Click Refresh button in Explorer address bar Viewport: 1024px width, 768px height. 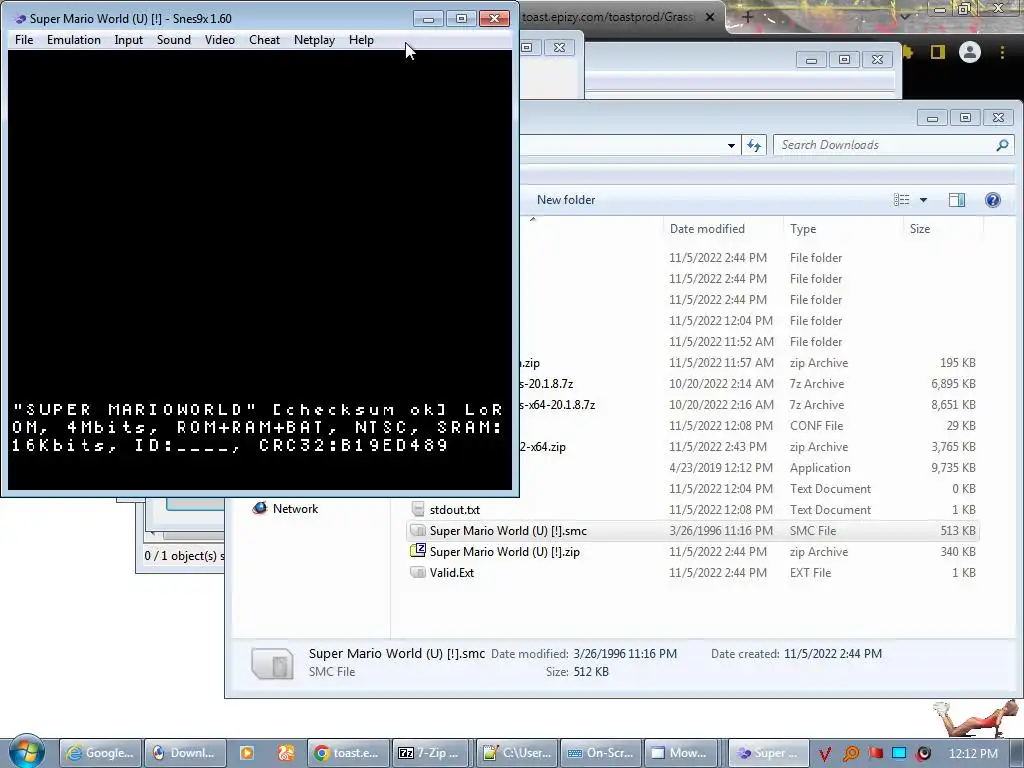[x=754, y=145]
